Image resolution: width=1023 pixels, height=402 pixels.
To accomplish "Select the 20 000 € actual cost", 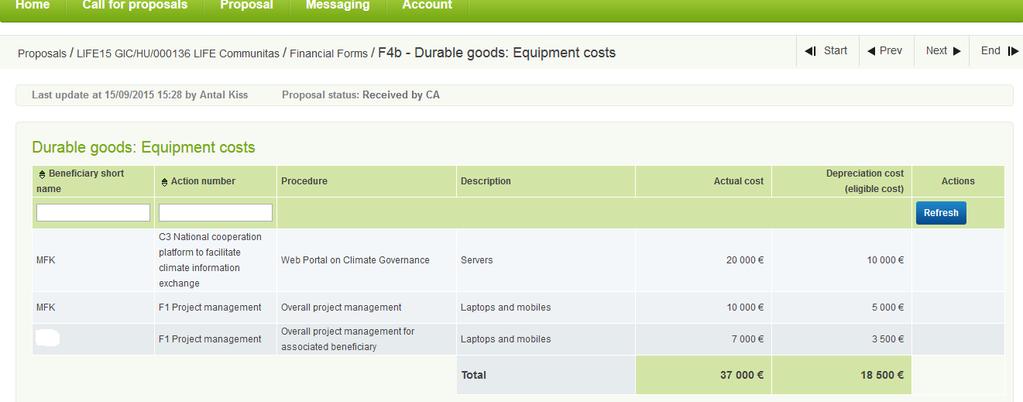I will [744, 260].
